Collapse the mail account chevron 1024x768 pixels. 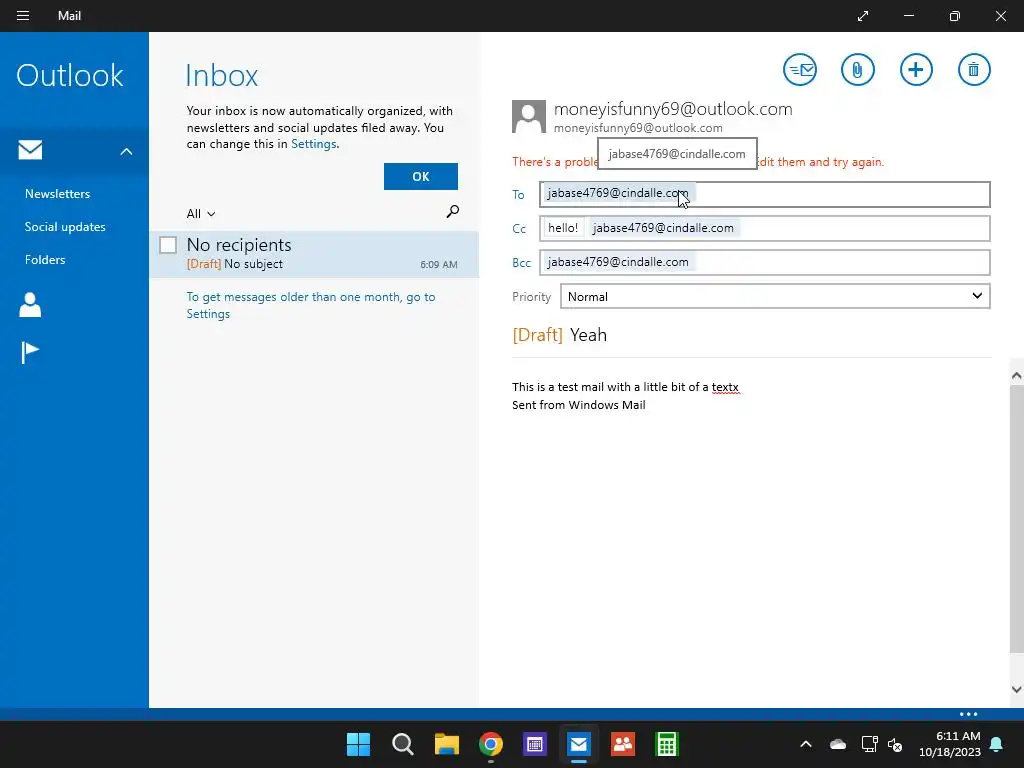click(x=126, y=152)
